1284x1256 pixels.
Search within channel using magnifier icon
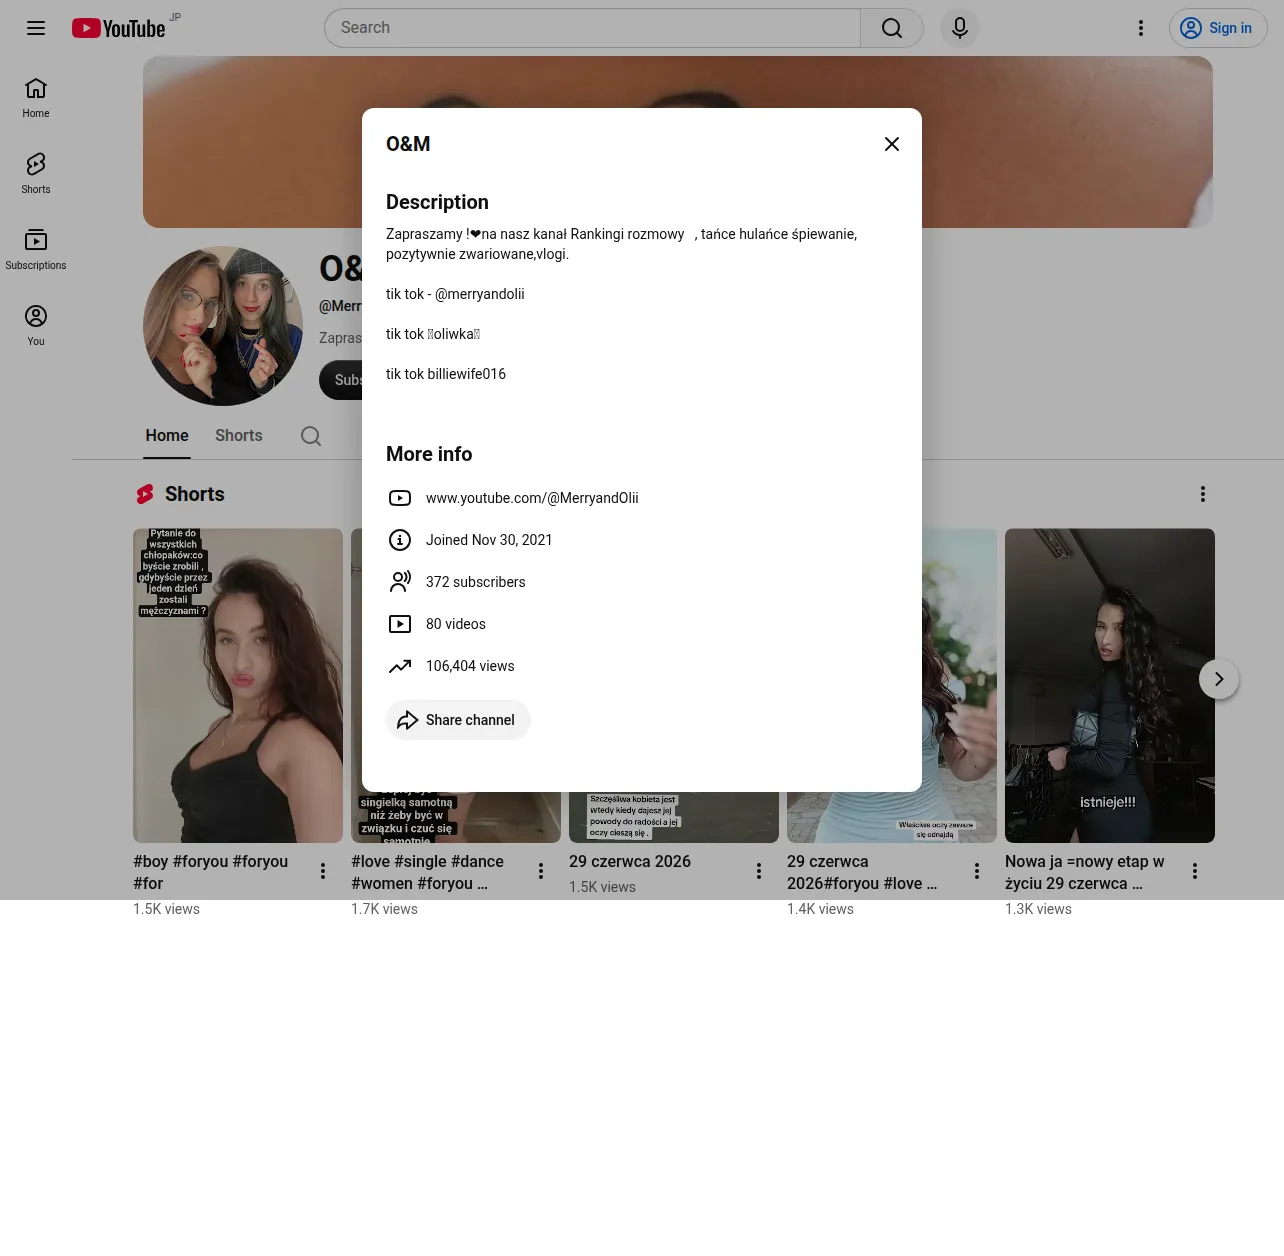pyautogui.click(x=311, y=436)
